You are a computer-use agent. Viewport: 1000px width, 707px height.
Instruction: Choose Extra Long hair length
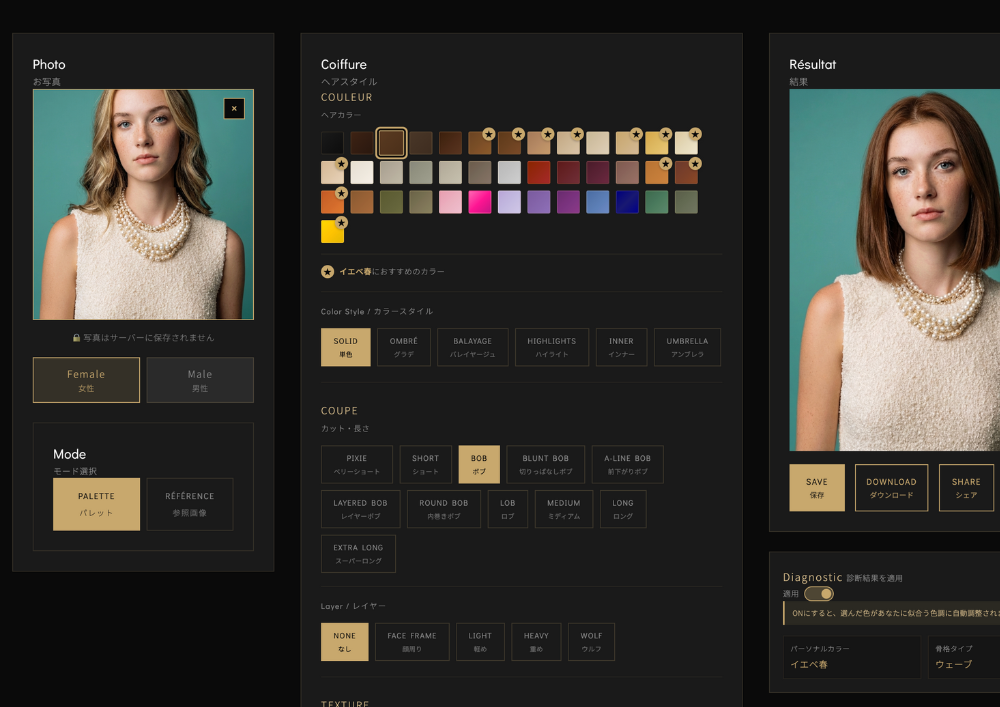click(x=358, y=553)
